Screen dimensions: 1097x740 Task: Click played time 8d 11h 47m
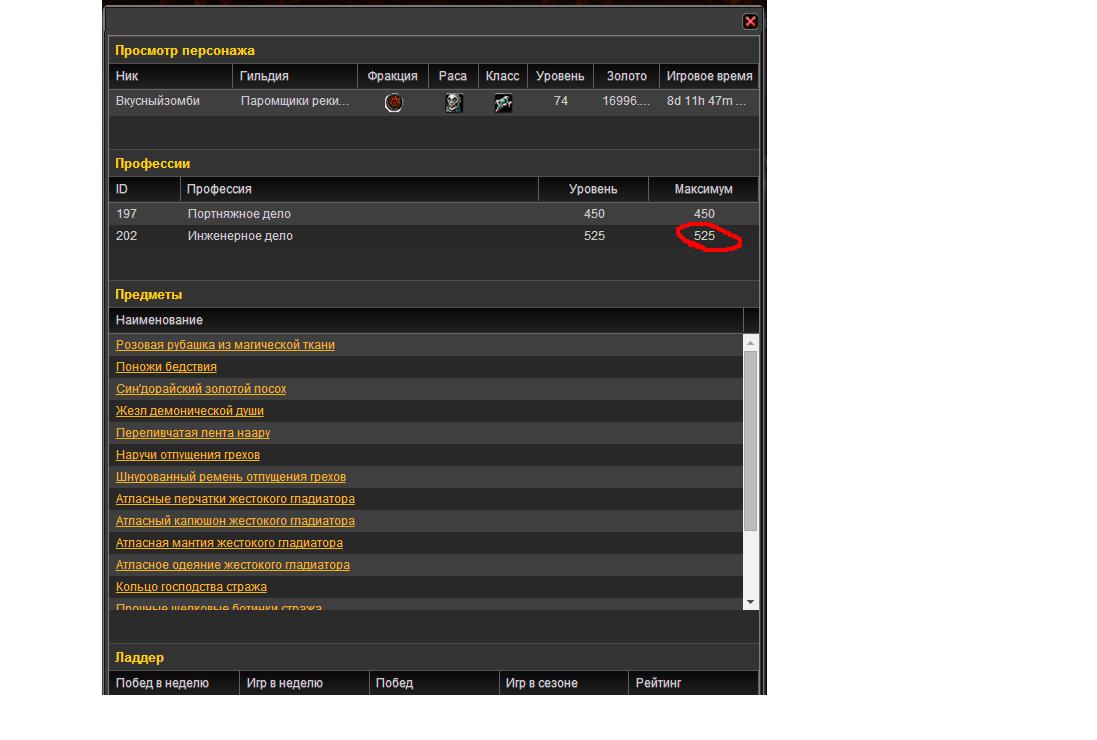[x=707, y=101]
